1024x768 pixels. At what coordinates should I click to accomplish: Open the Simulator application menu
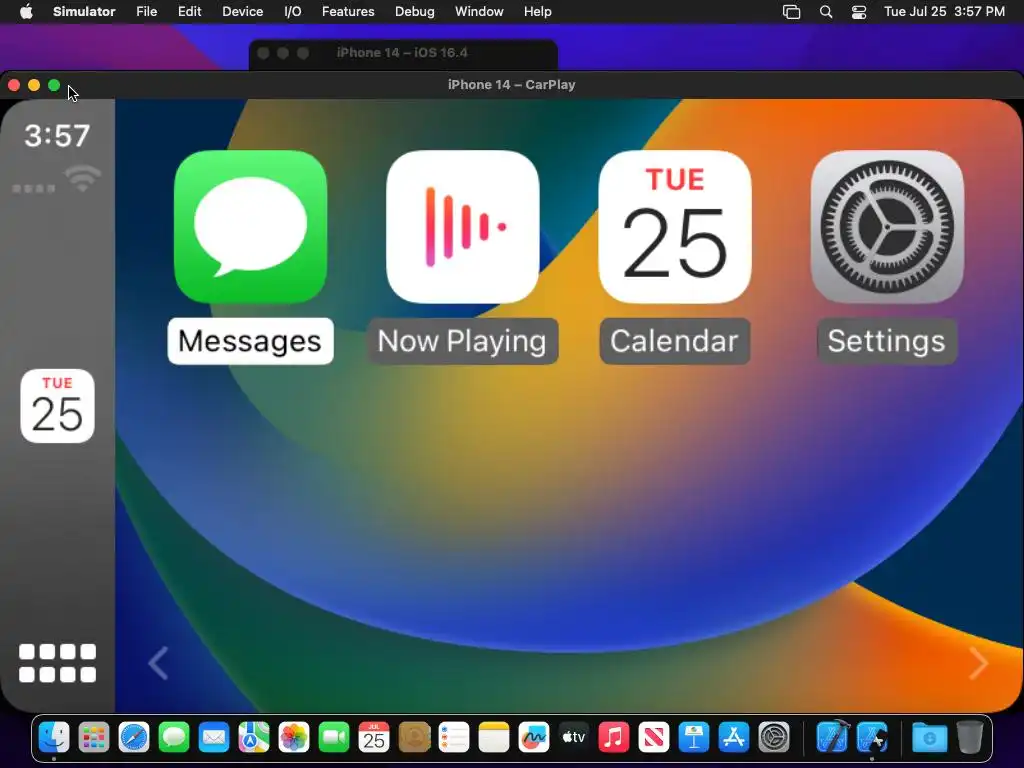(84, 12)
